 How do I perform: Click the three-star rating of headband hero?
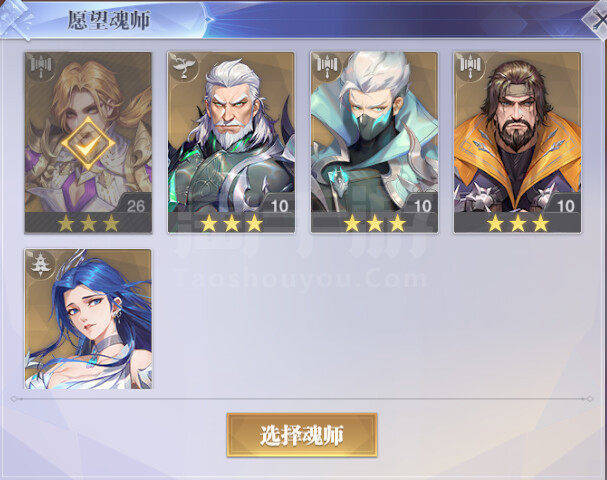[518, 223]
